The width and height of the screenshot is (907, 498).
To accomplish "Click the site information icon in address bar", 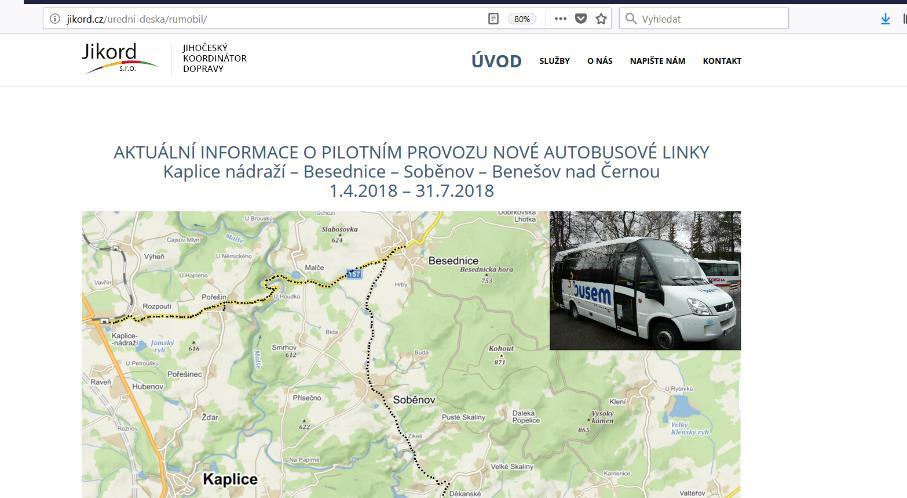I will pyautogui.click(x=55, y=19).
